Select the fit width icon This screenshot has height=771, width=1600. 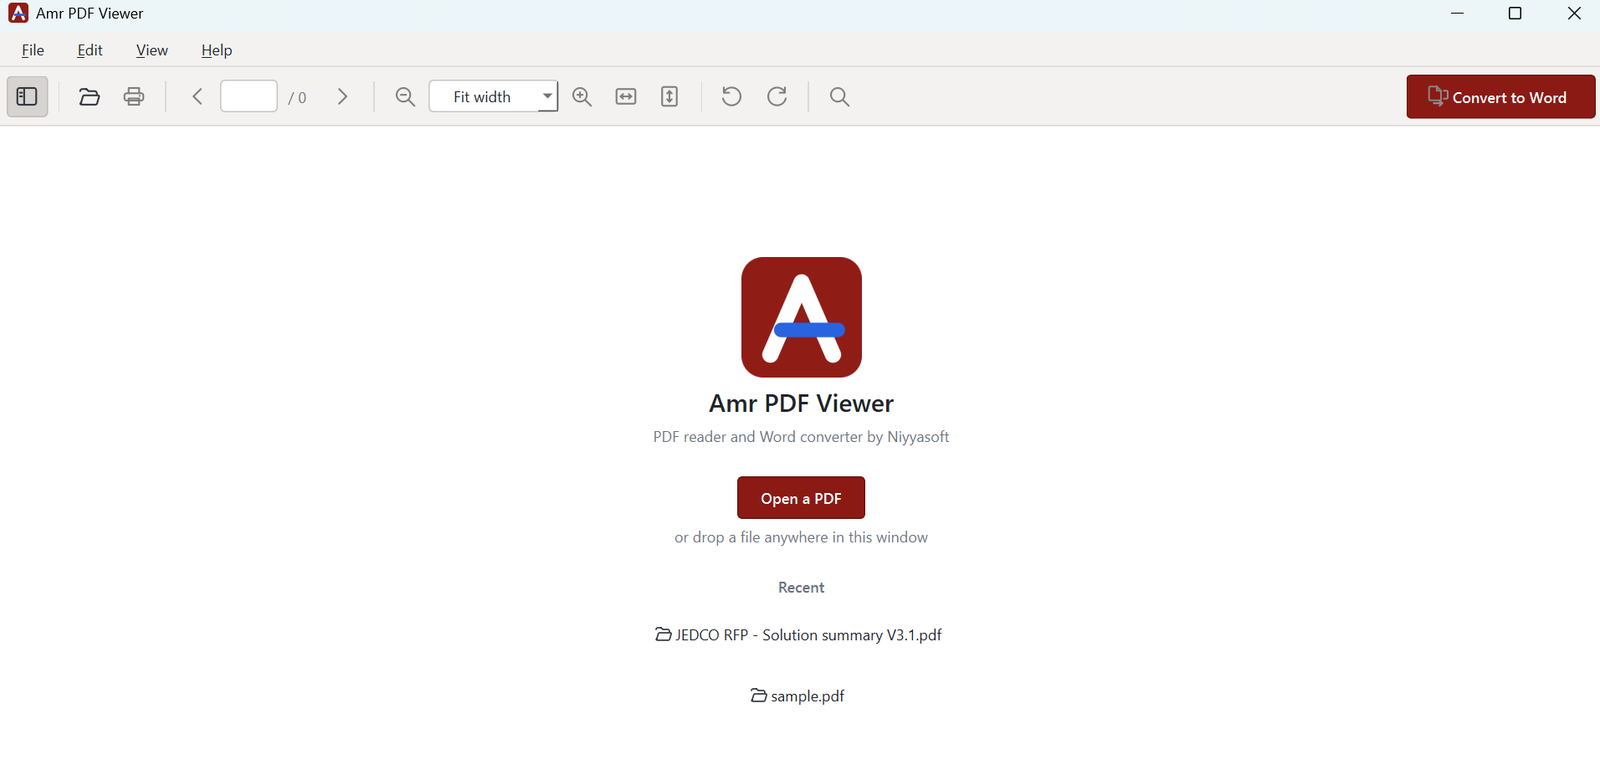tap(626, 97)
